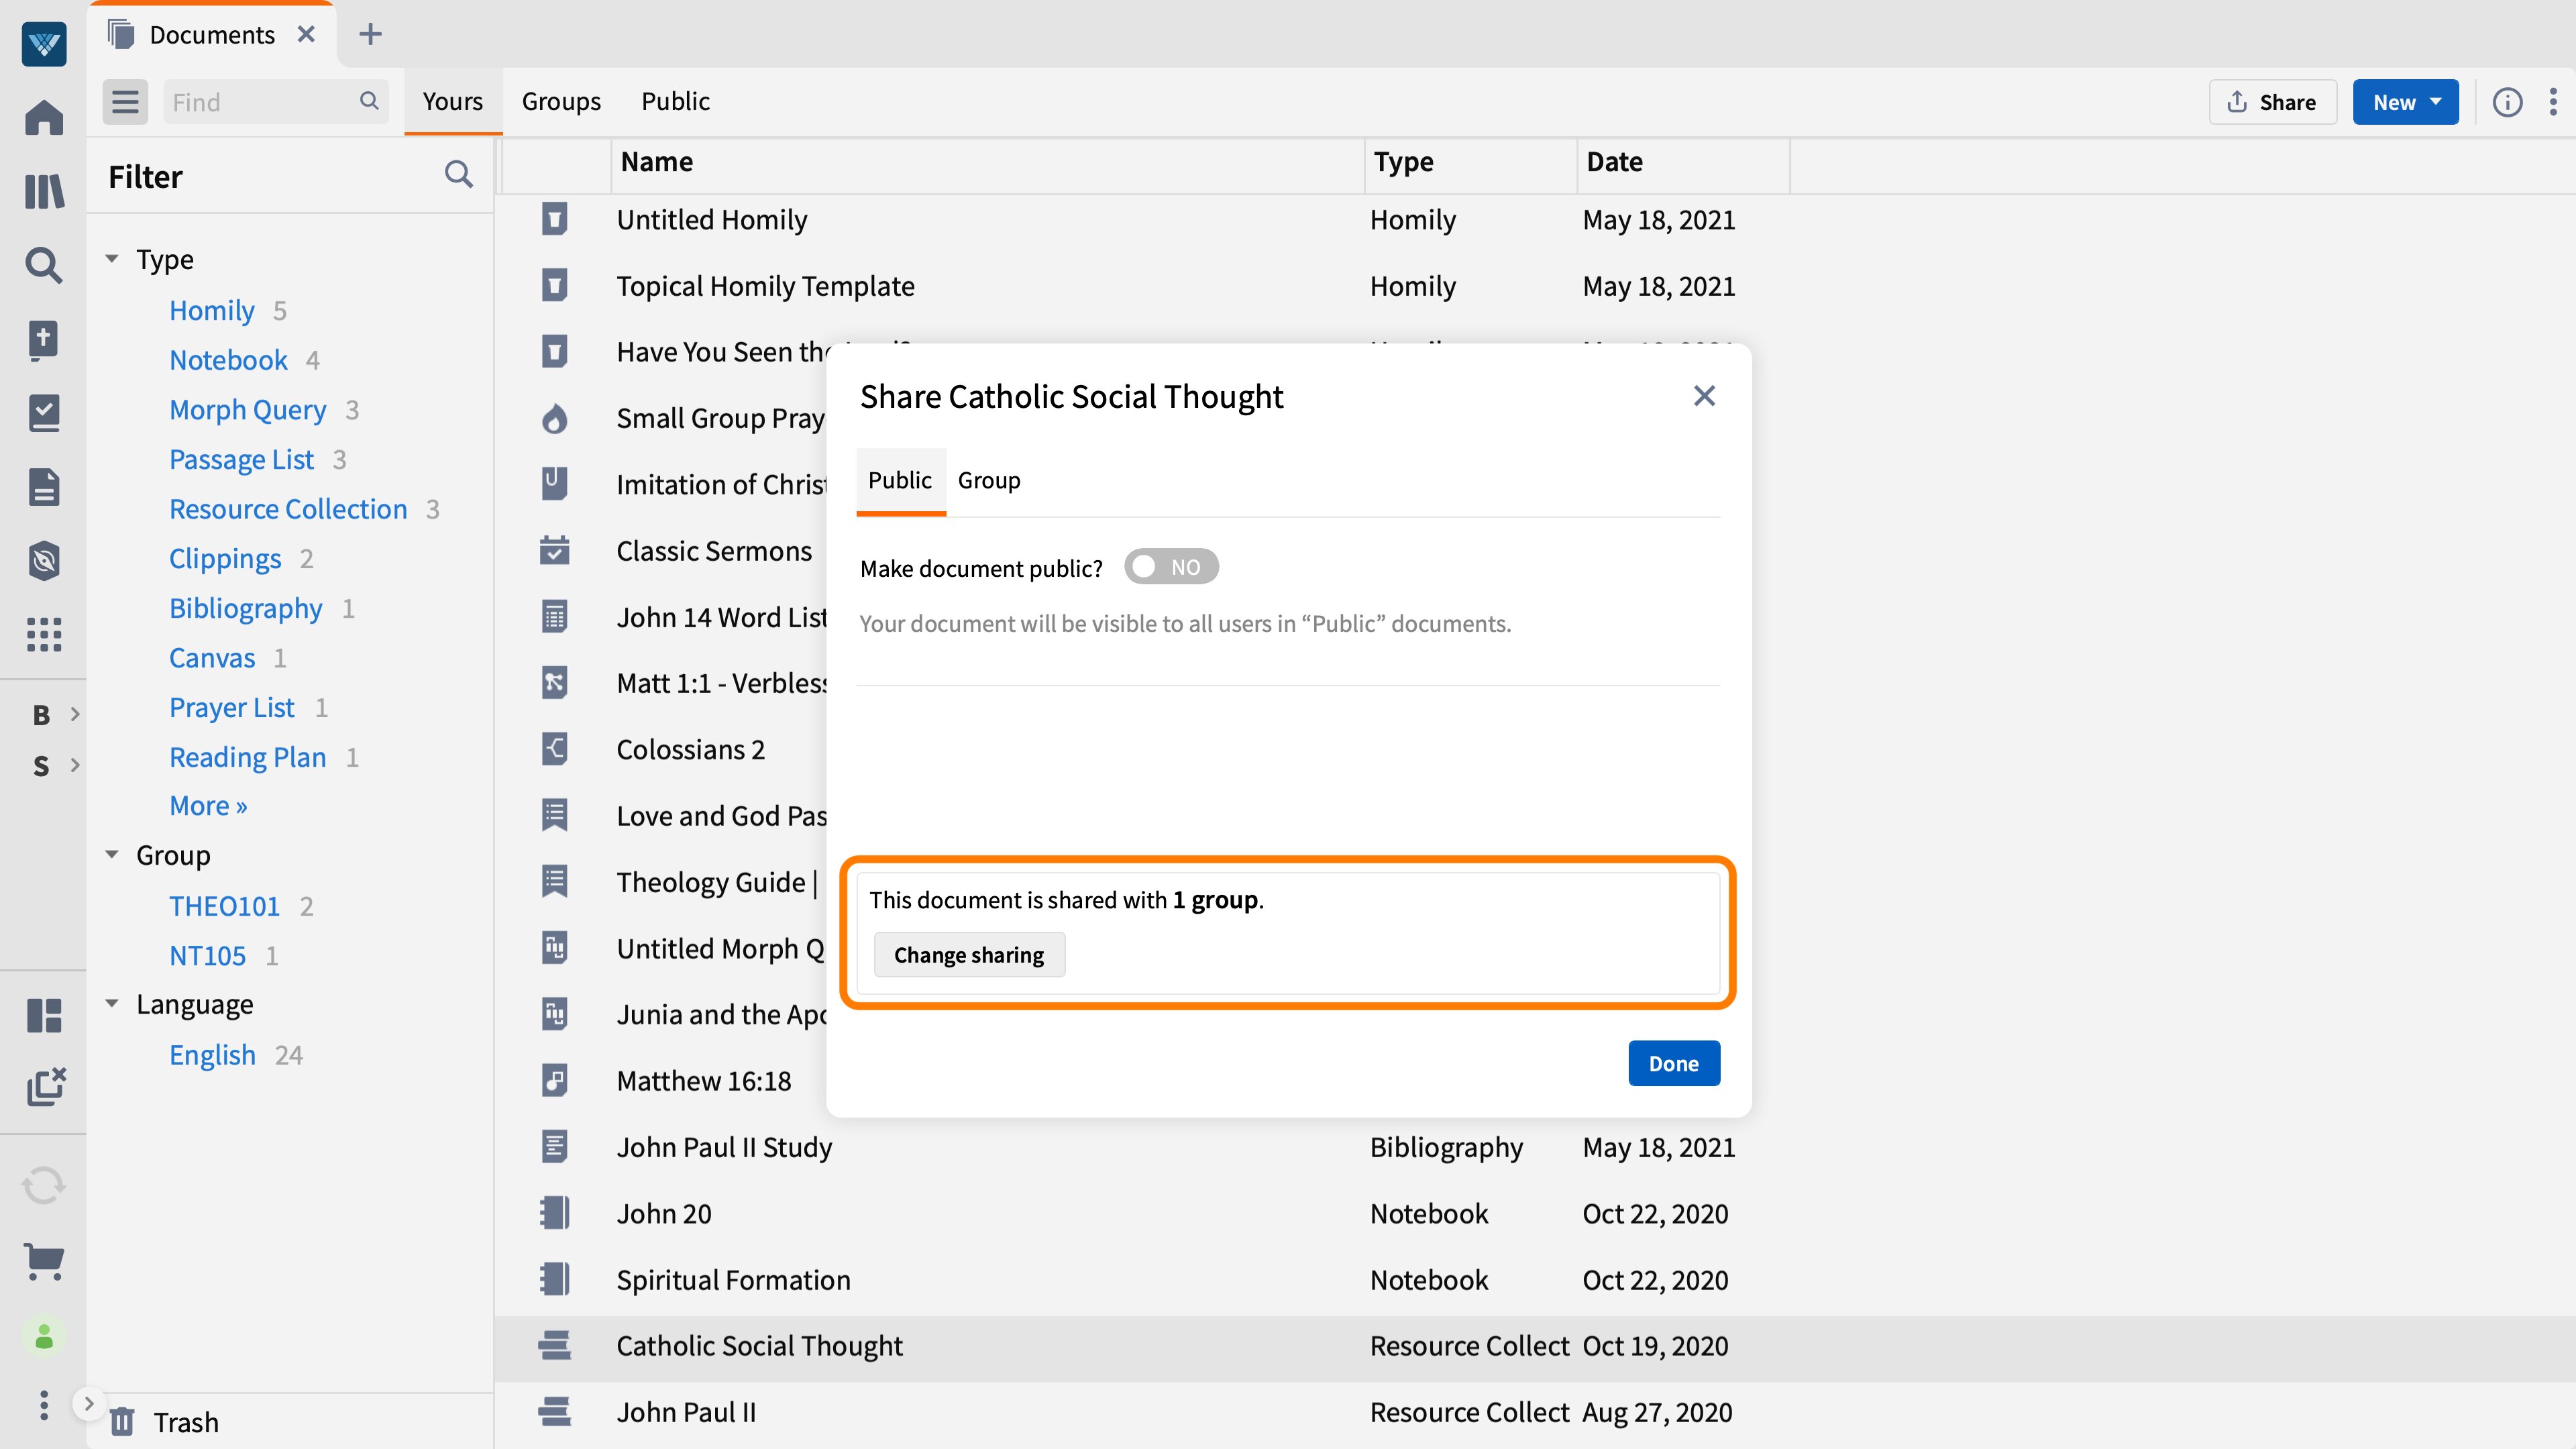The image size is (2576, 1449).
Task: Click the Done button in the dialog
Action: pos(1673,1063)
